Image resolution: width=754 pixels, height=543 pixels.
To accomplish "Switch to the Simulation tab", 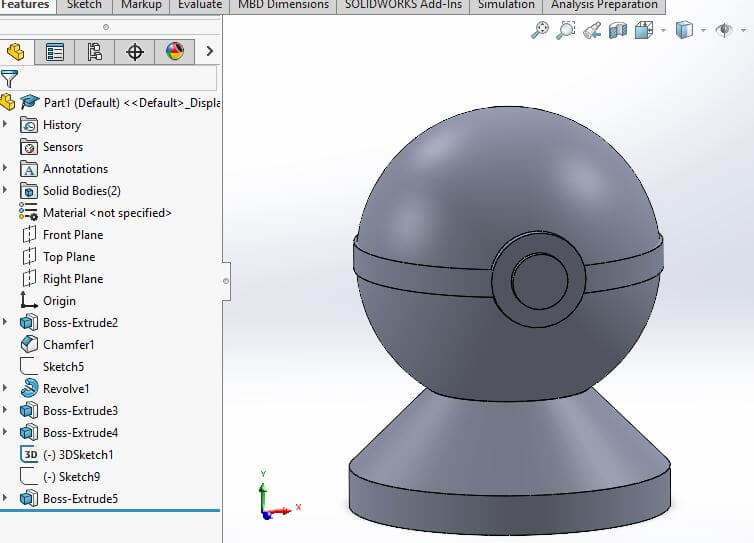I will [506, 5].
